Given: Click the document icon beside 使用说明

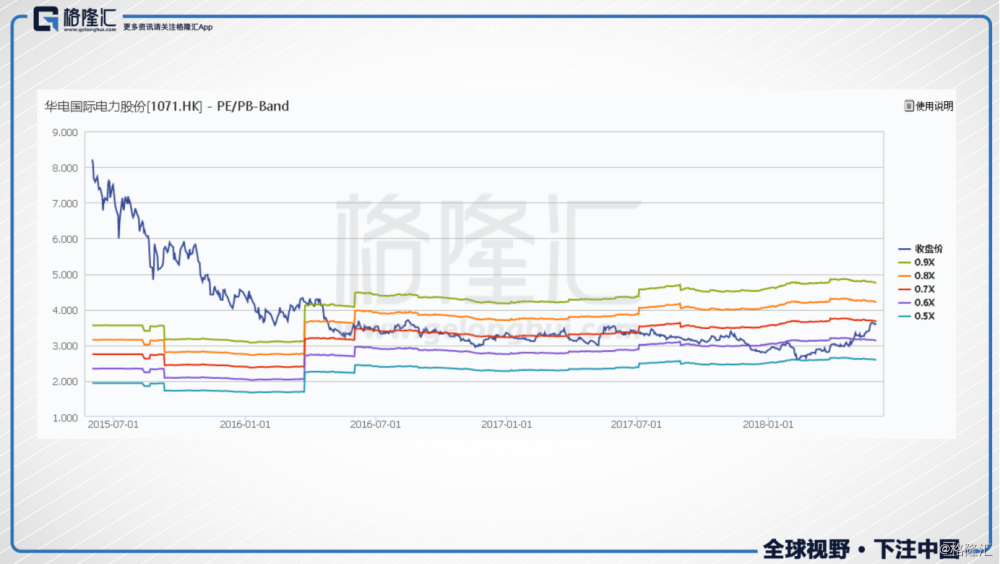Looking at the screenshot, I should pos(908,106).
